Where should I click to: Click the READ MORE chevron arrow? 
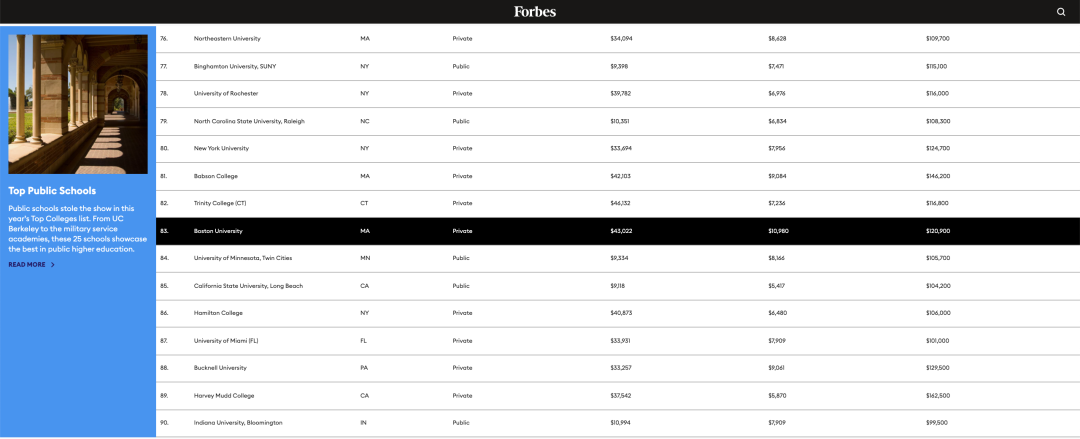click(53, 265)
